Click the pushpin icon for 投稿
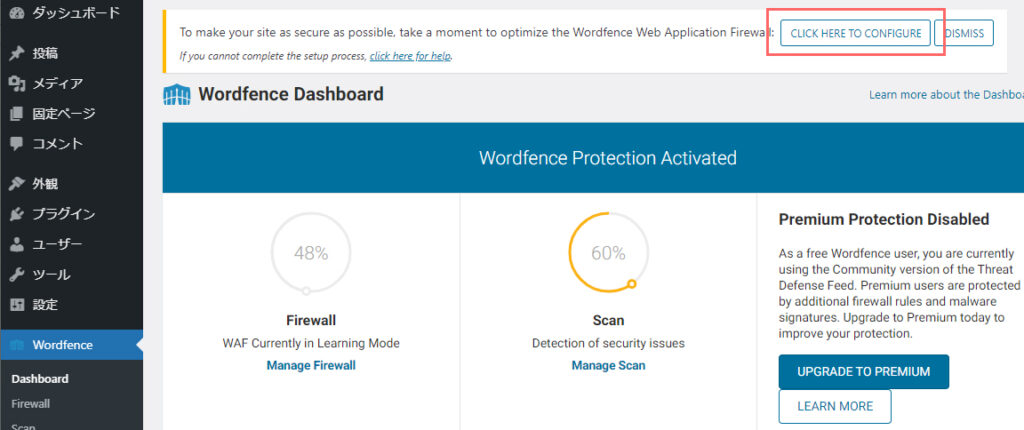The width and height of the screenshot is (1024, 430). [x=17, y=54]
